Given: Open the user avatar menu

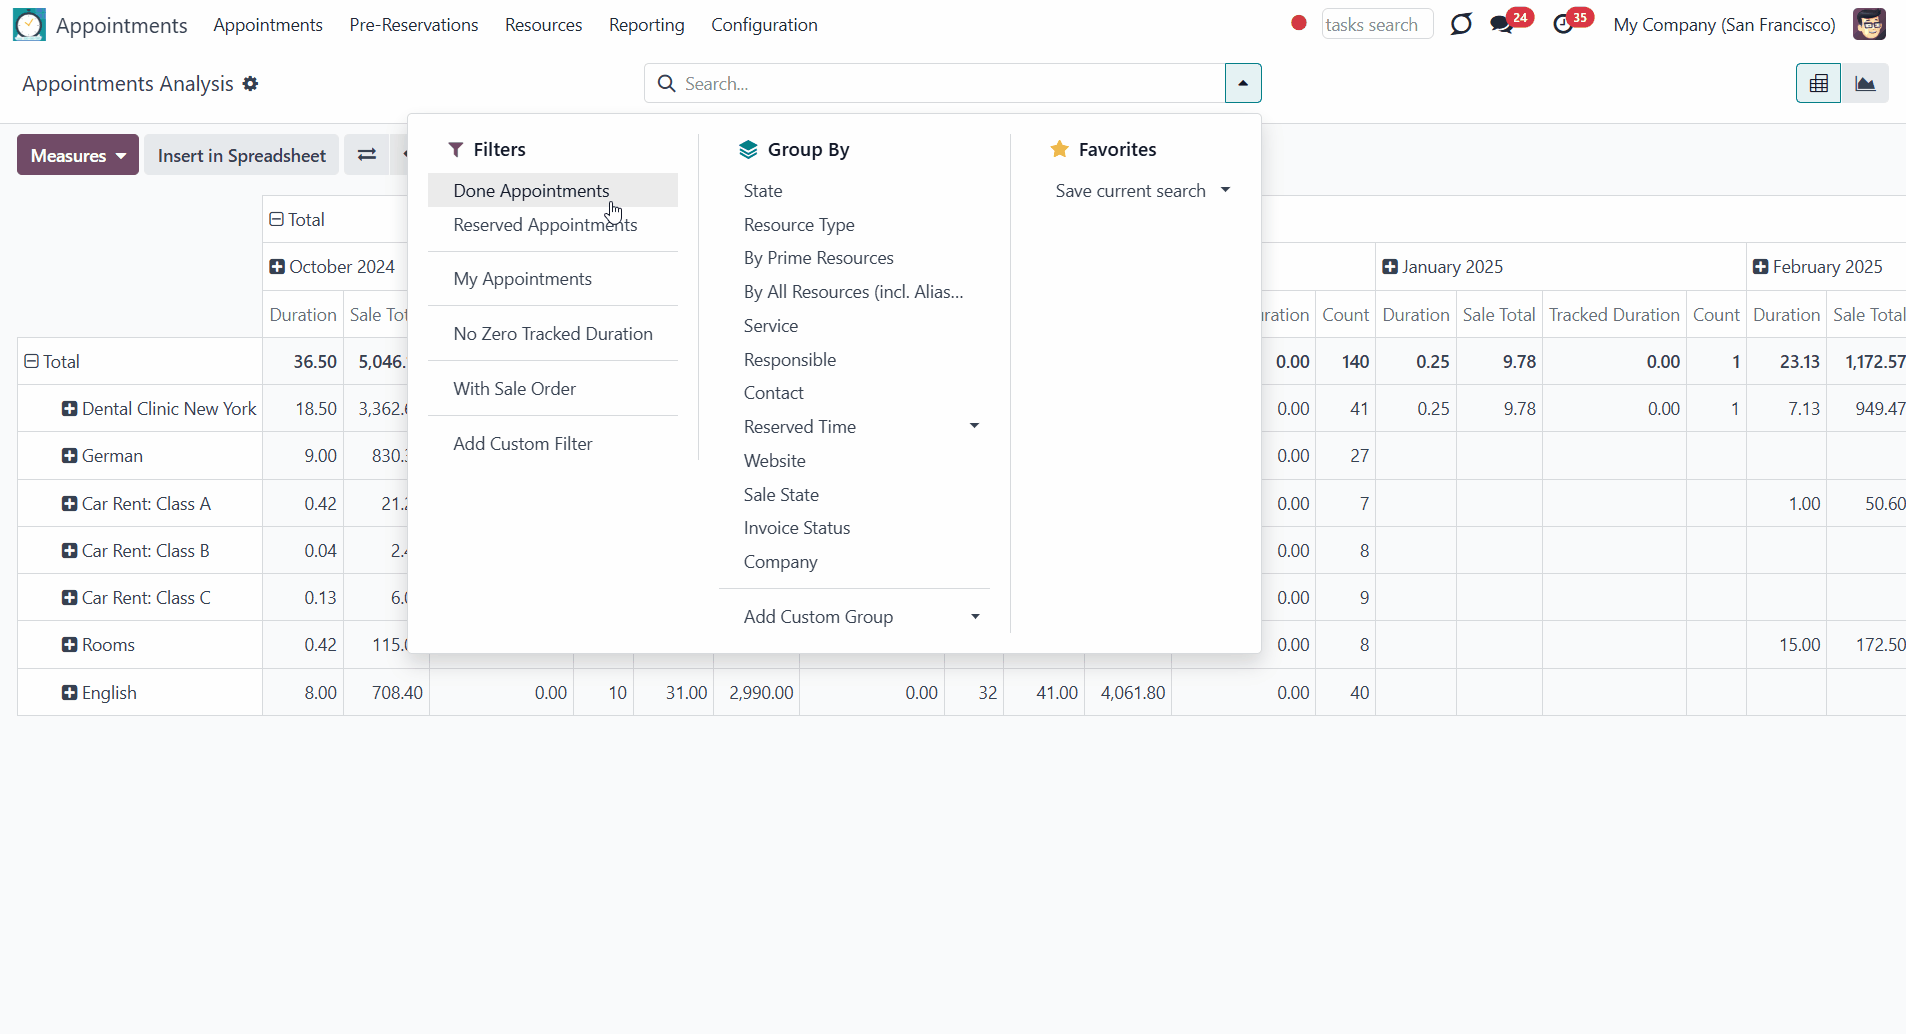Looking at the screenshot, I should tap(1869, 24).
